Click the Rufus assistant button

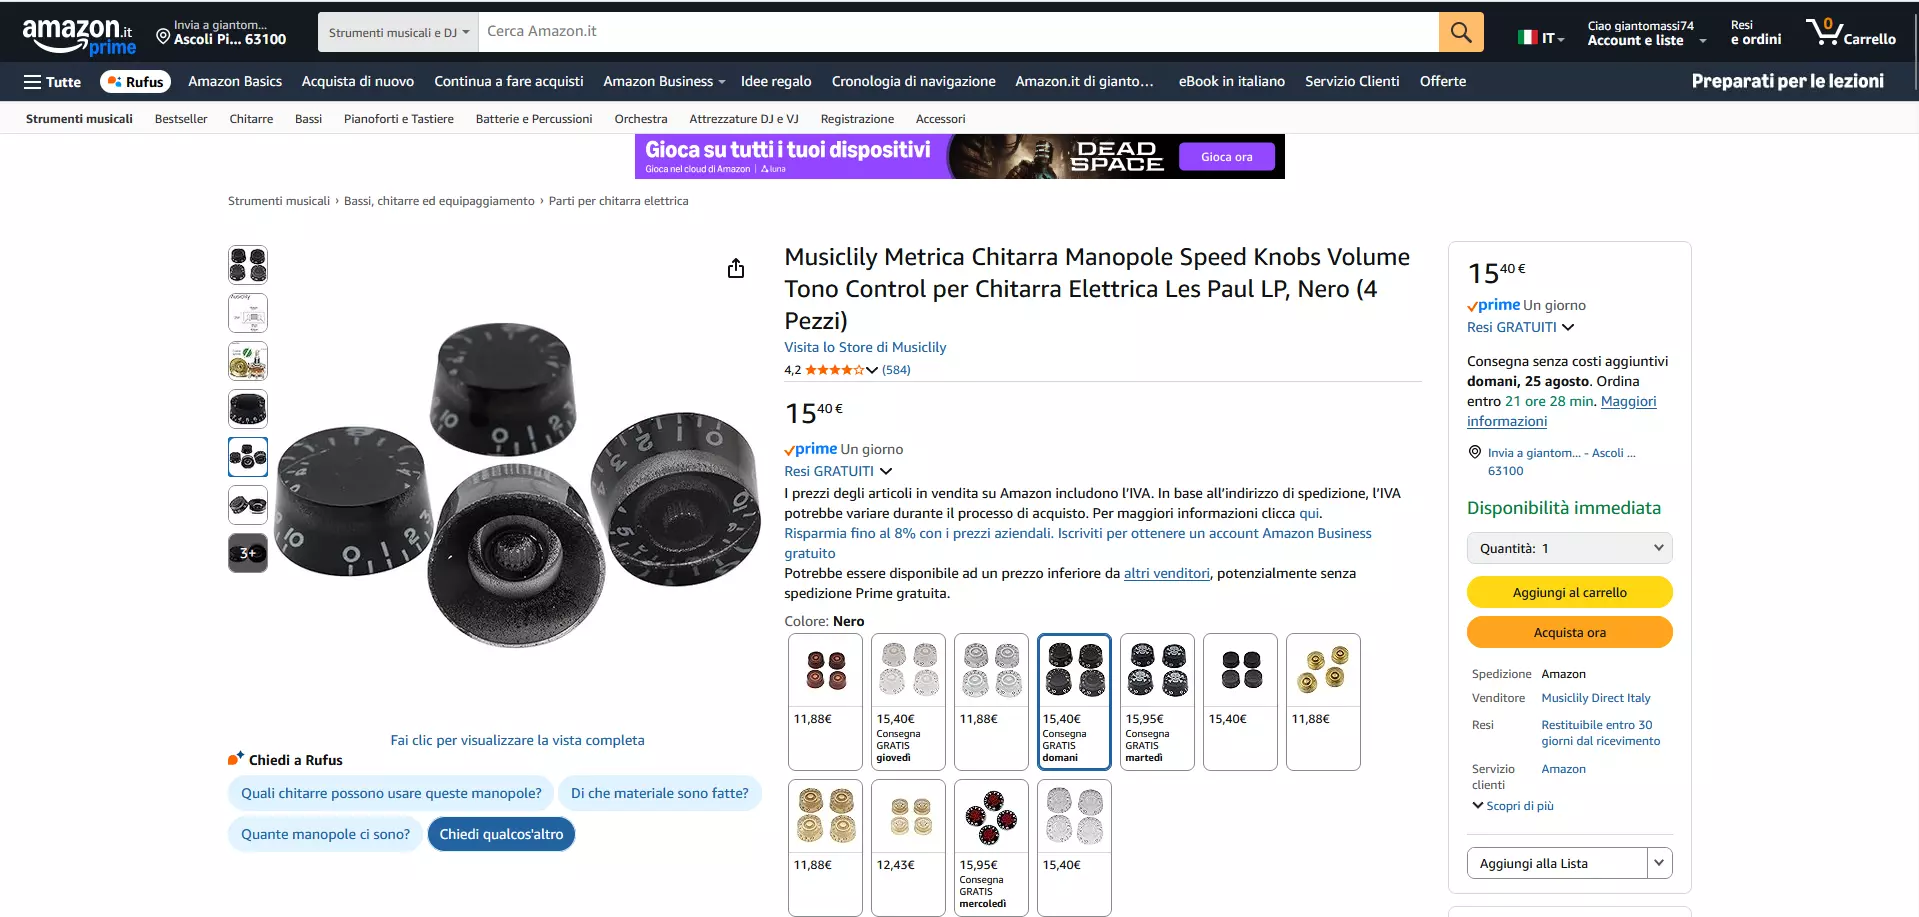[135, 82]
